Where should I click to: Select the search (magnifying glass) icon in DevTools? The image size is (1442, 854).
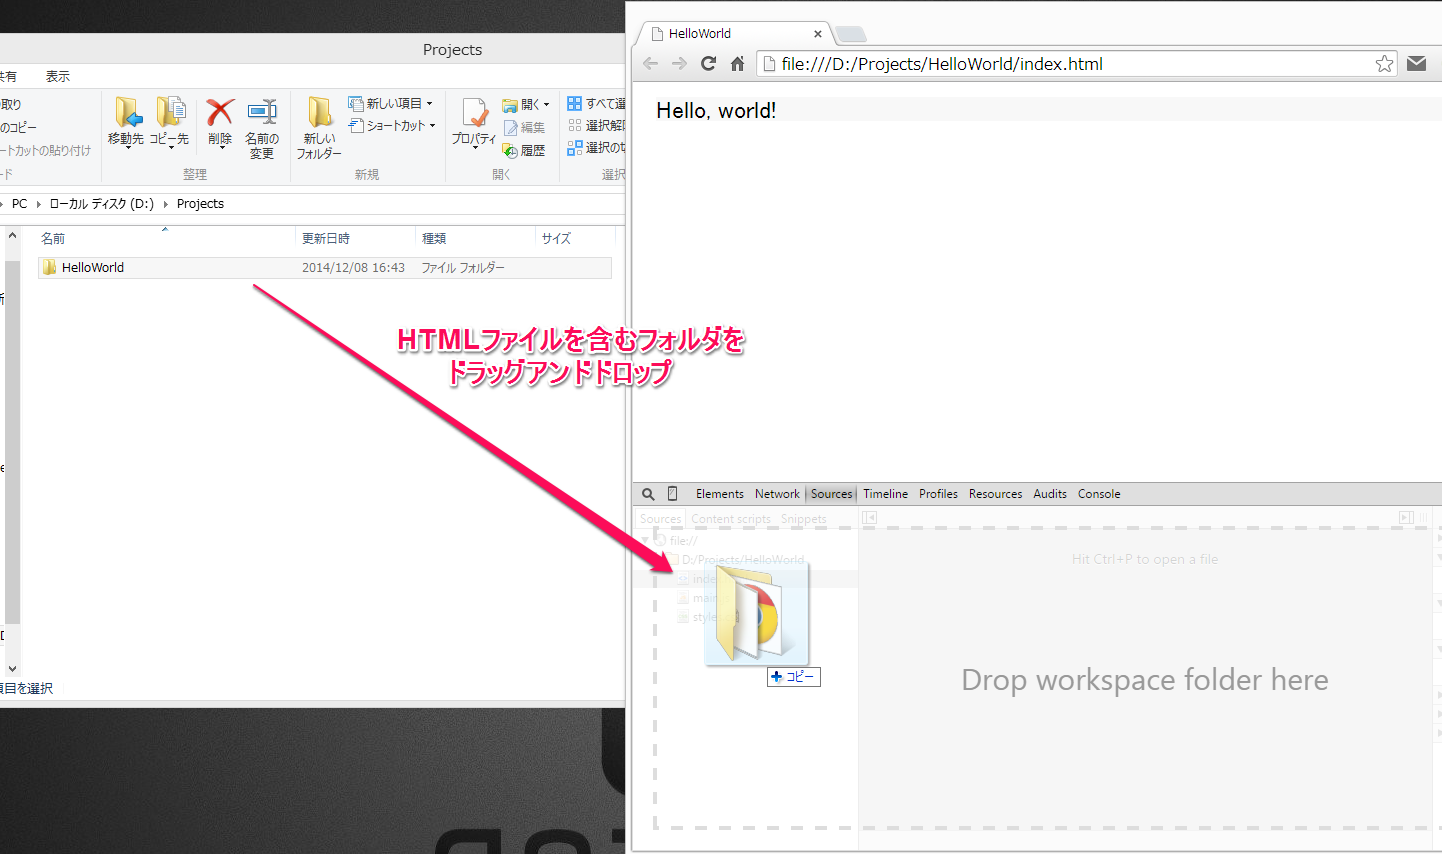click(648, 493)
